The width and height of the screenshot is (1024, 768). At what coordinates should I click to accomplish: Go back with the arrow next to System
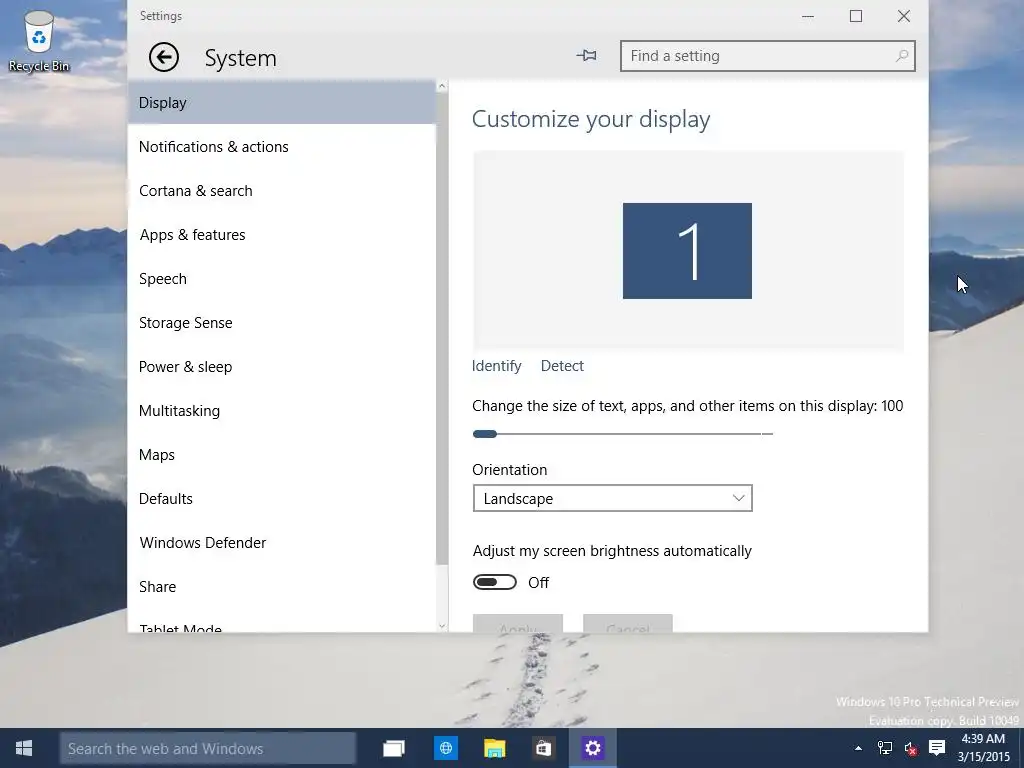(163, 57)
